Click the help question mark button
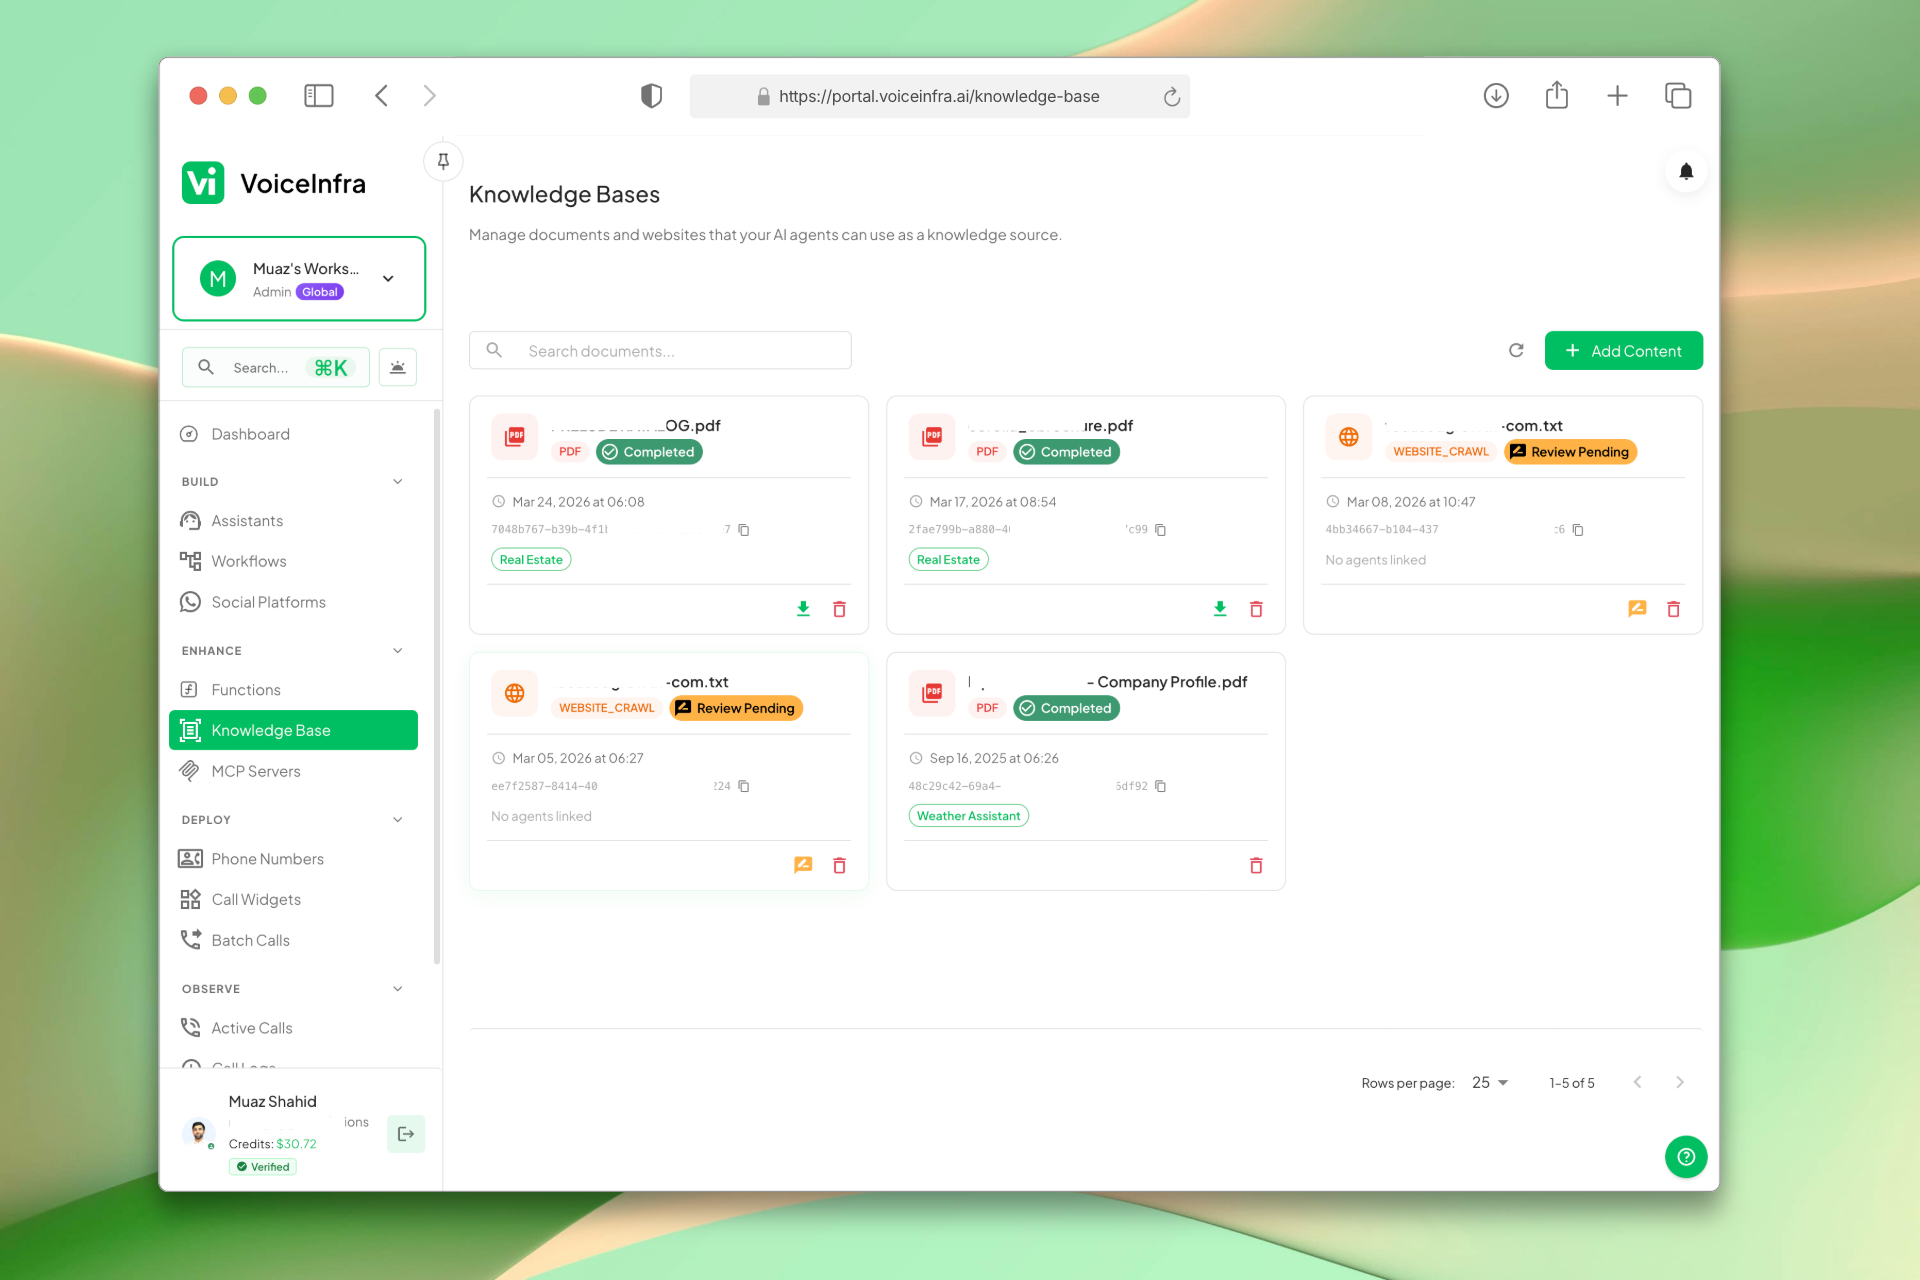This screenshot has width=1920, height=1280. point(1686,1157)
